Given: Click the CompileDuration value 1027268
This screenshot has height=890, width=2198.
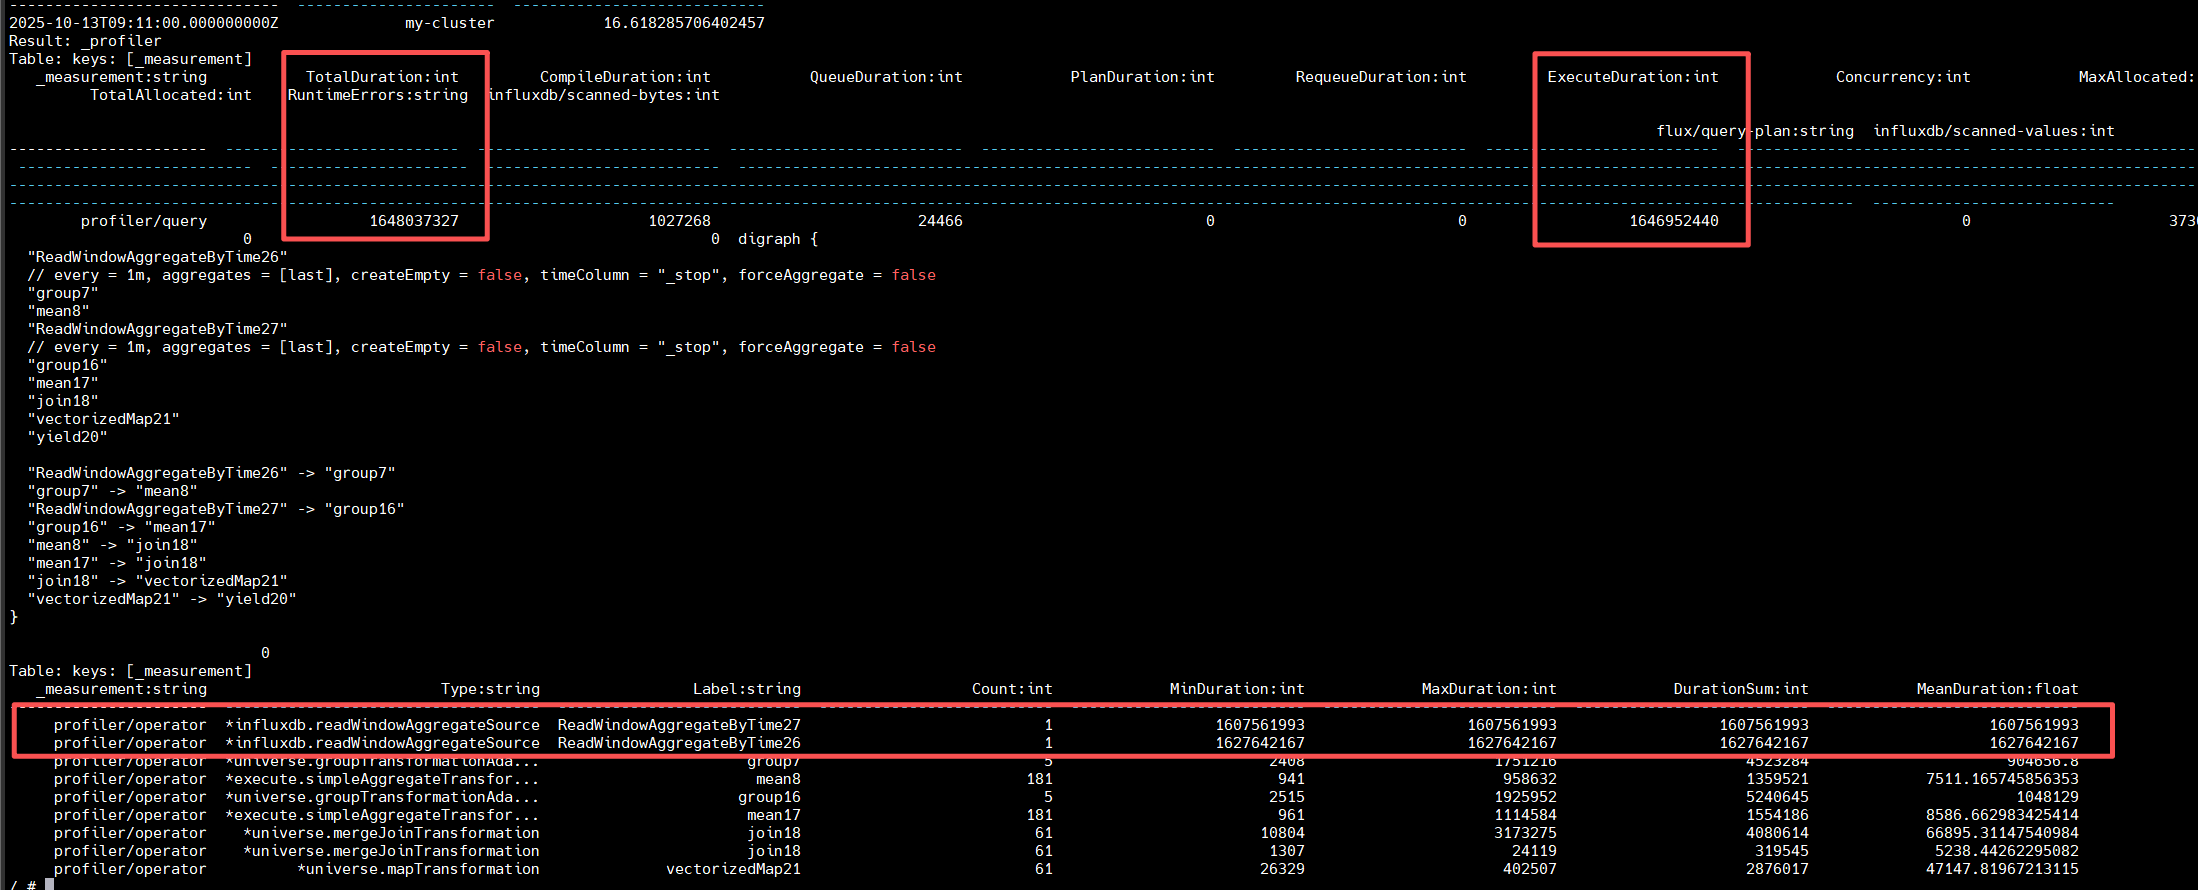Looking at the screenshot, I should click(679, 221).
